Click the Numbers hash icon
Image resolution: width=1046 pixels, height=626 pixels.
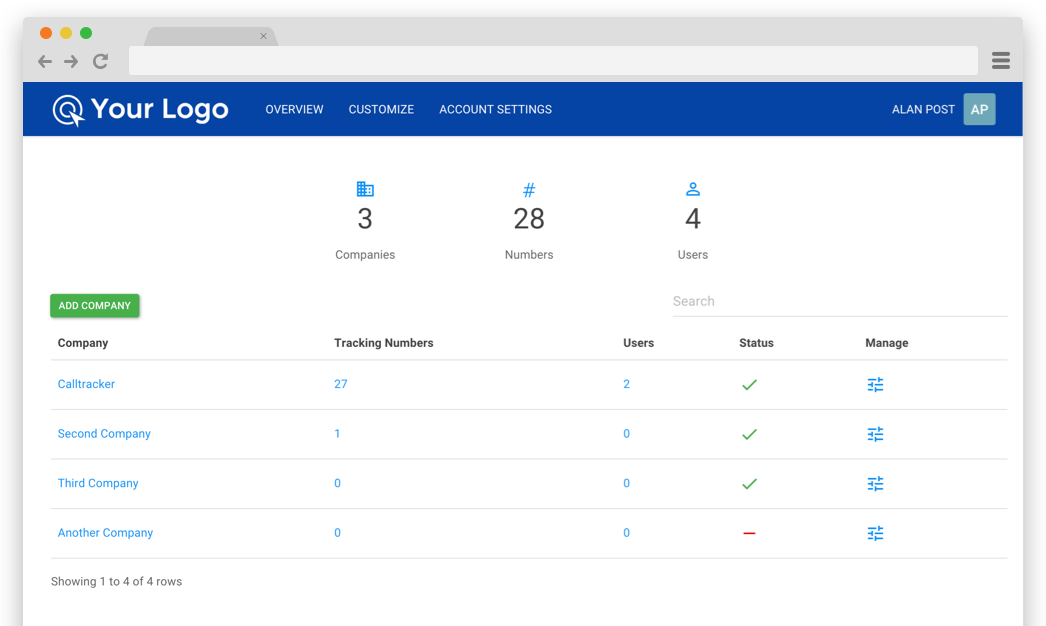529,189
